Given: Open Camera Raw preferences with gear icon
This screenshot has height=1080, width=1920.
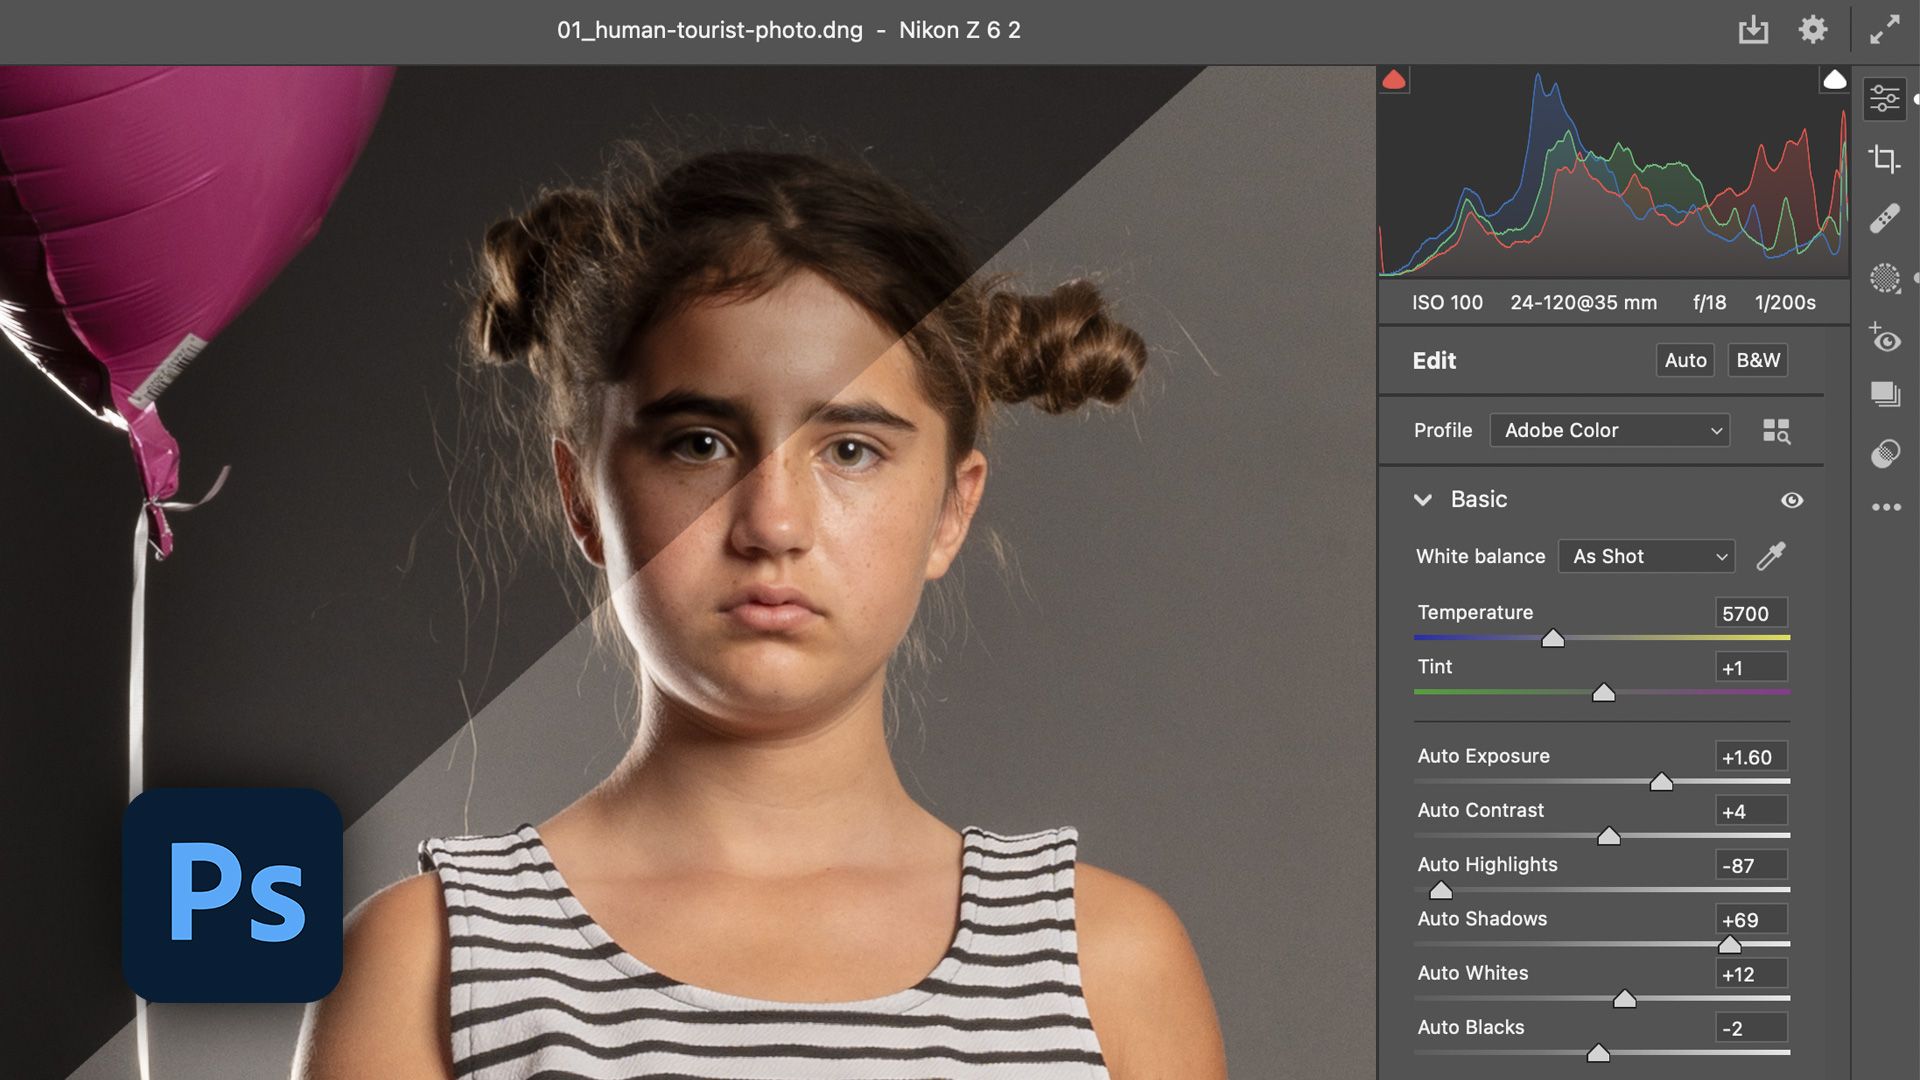Looking at the screenshot, I should tap(1813, 30).
